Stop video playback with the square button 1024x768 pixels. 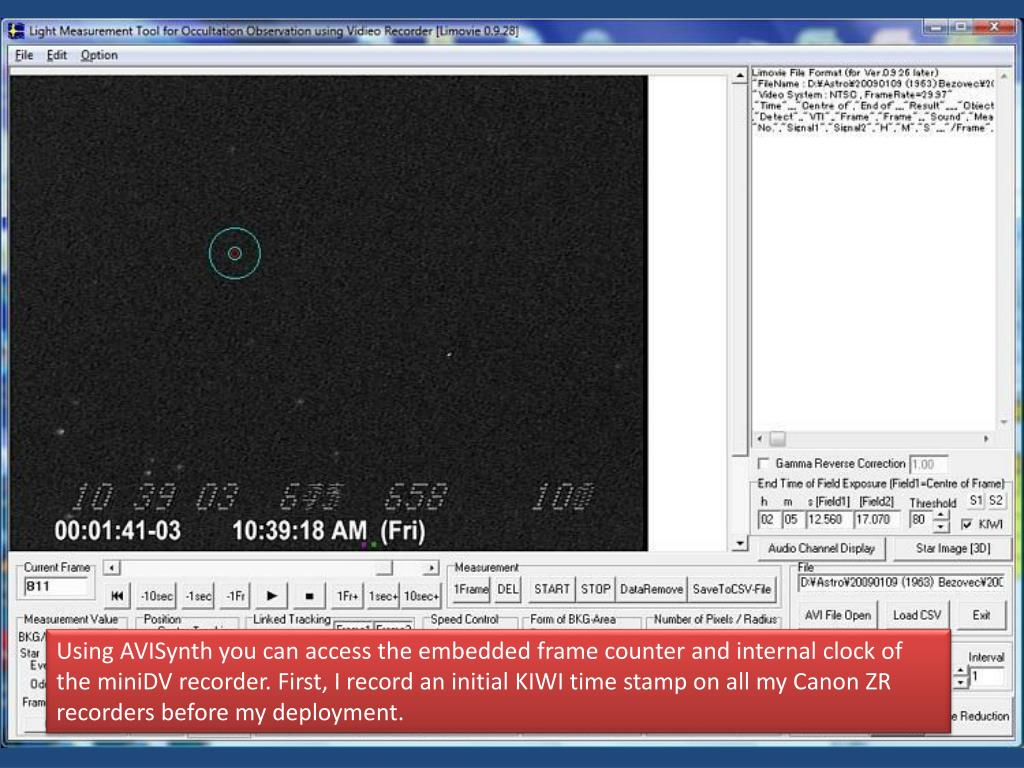(x=310, y=596)
